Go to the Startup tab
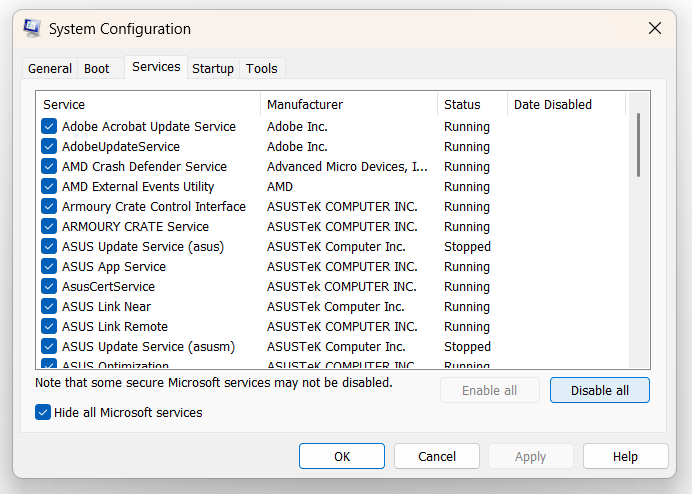The width and height of the screenshot is (692, 494). point(213,68)
